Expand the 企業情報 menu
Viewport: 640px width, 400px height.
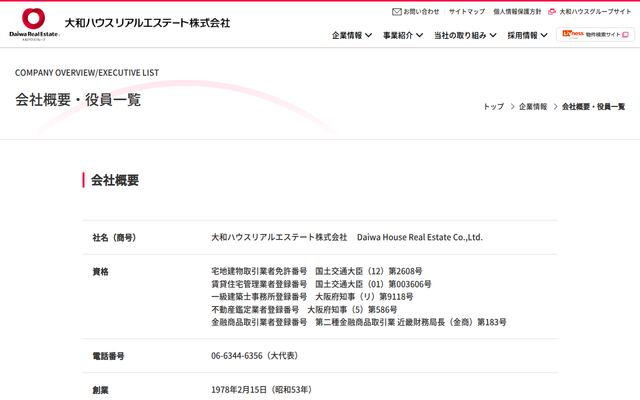click(x=352, y=36)
